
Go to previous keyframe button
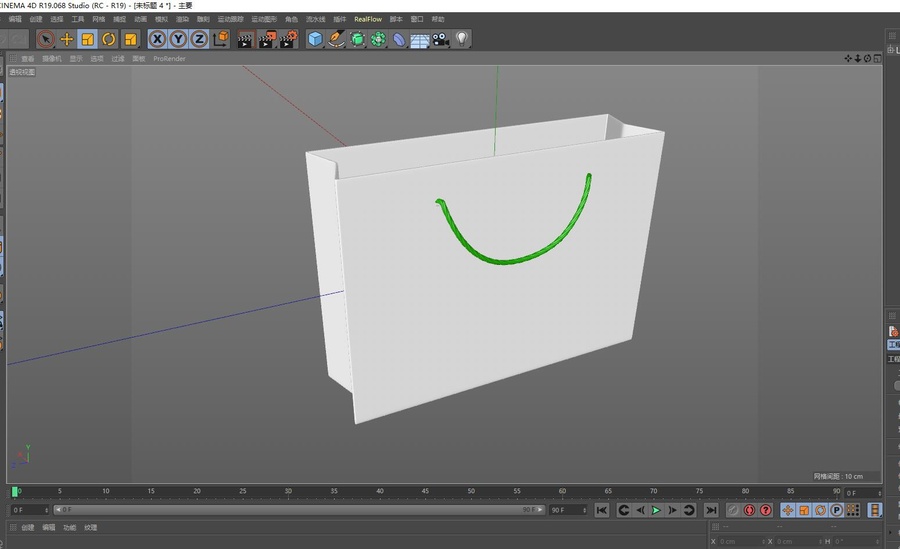pyautogui.click(x=624, y=510)
